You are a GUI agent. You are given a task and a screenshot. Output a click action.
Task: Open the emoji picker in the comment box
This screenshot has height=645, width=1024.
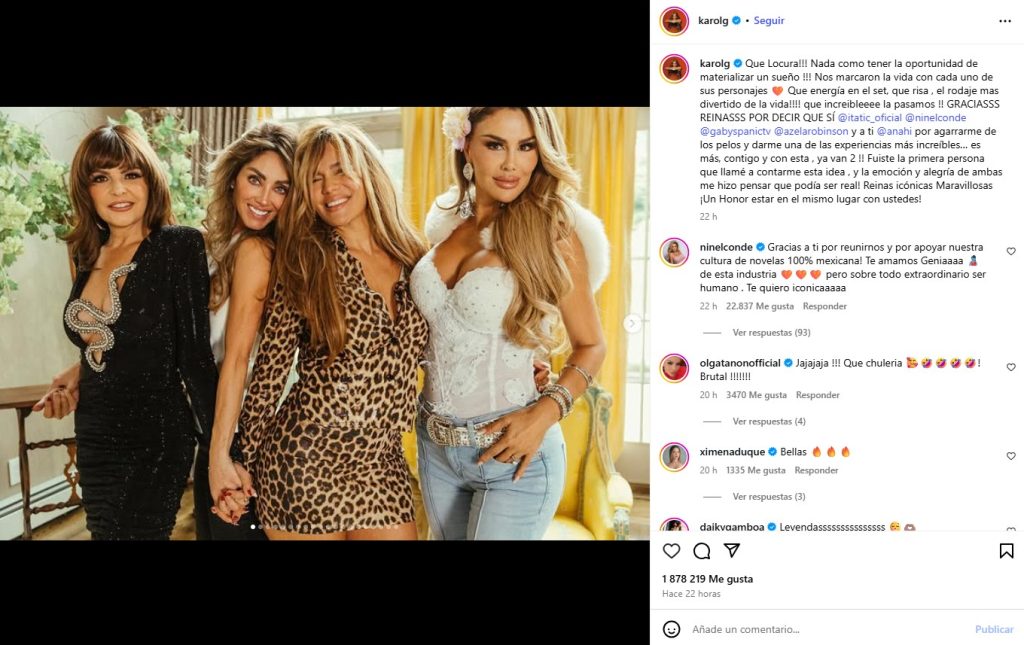(672, 629)
